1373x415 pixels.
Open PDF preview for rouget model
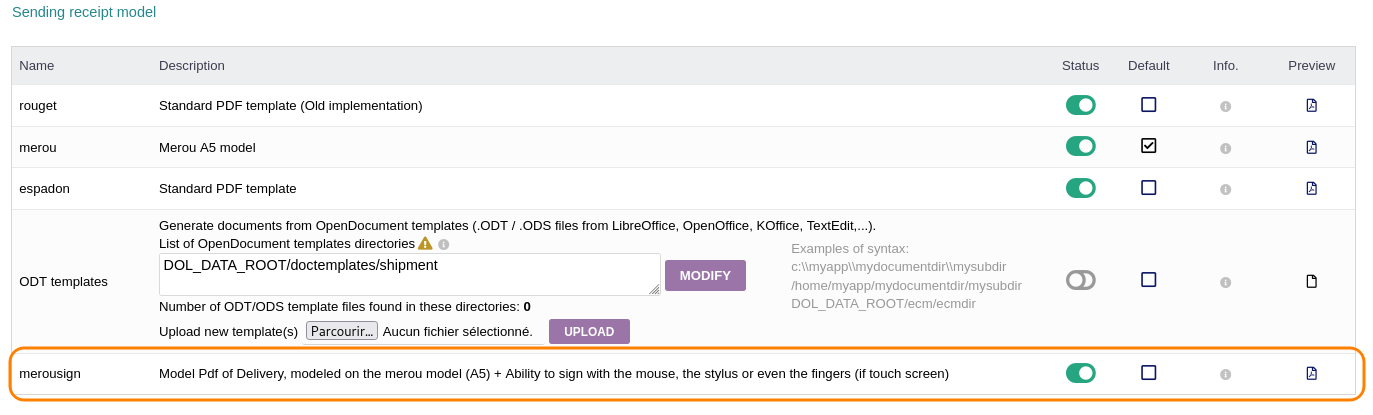(x=1311, y=105)
